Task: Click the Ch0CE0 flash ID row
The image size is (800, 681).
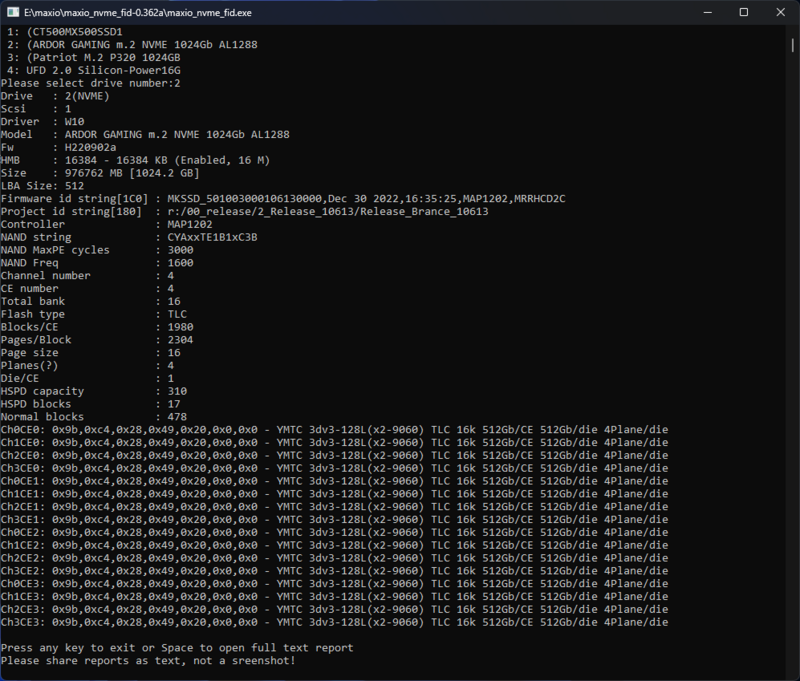Action: pyautogui.click(x=334, y=430)
